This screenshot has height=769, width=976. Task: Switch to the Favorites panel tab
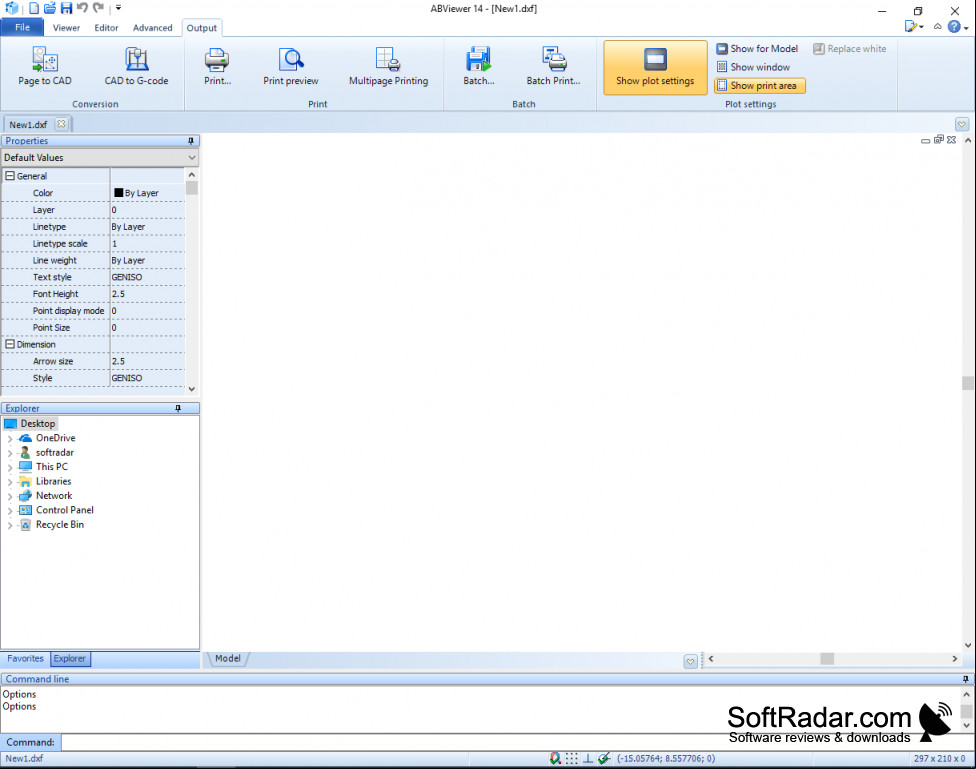pyautogui.click(x=26, y=659)
